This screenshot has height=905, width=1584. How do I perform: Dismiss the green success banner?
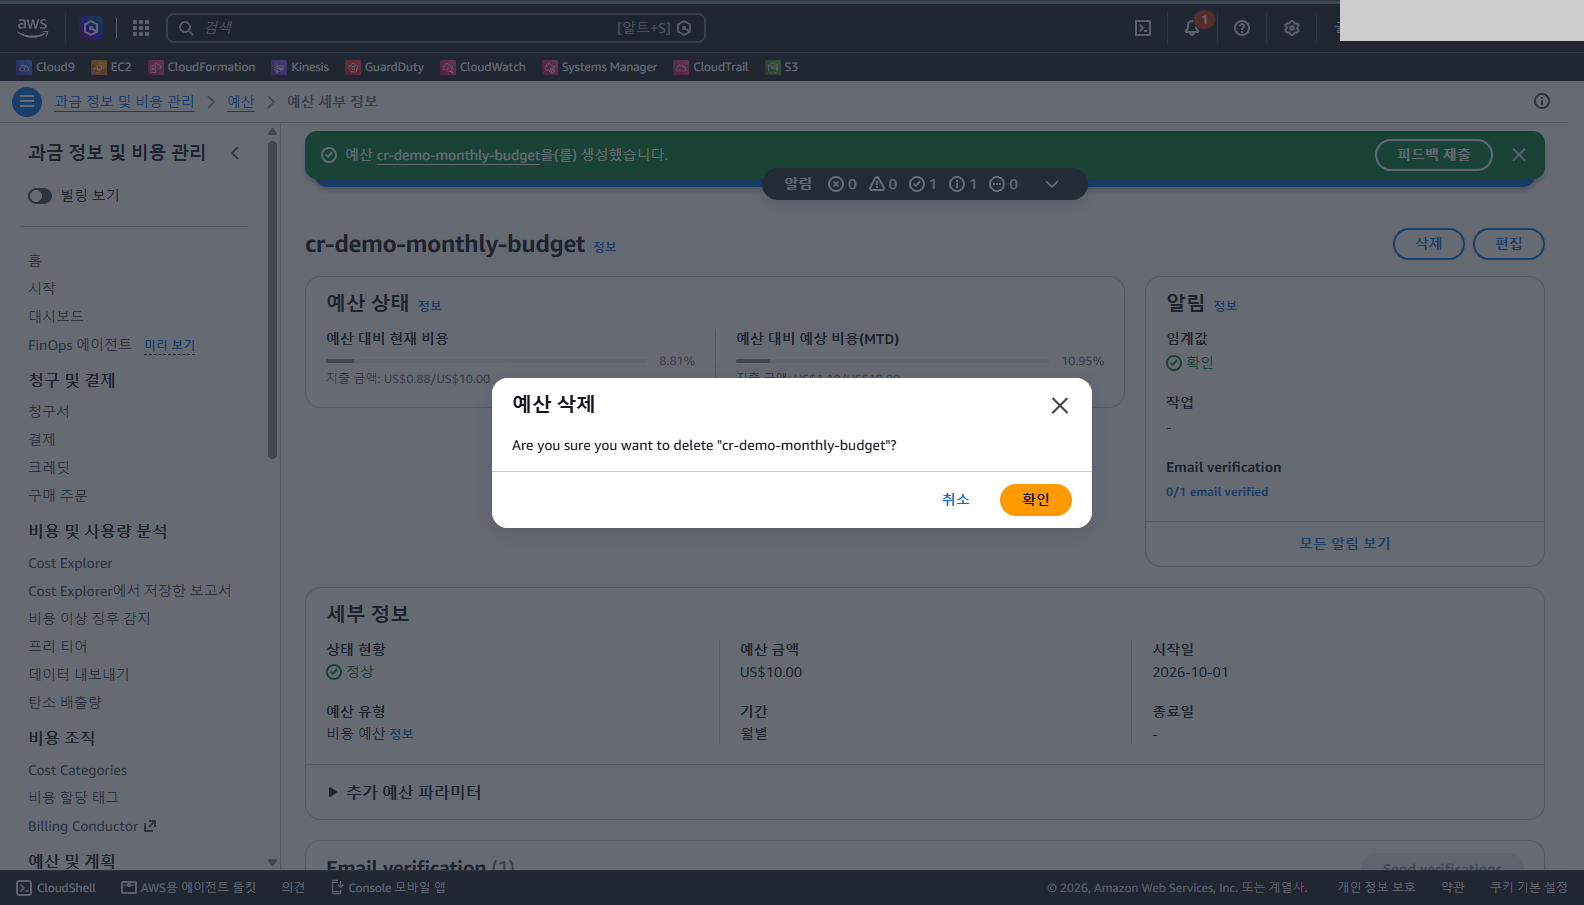coord(1519,155)
